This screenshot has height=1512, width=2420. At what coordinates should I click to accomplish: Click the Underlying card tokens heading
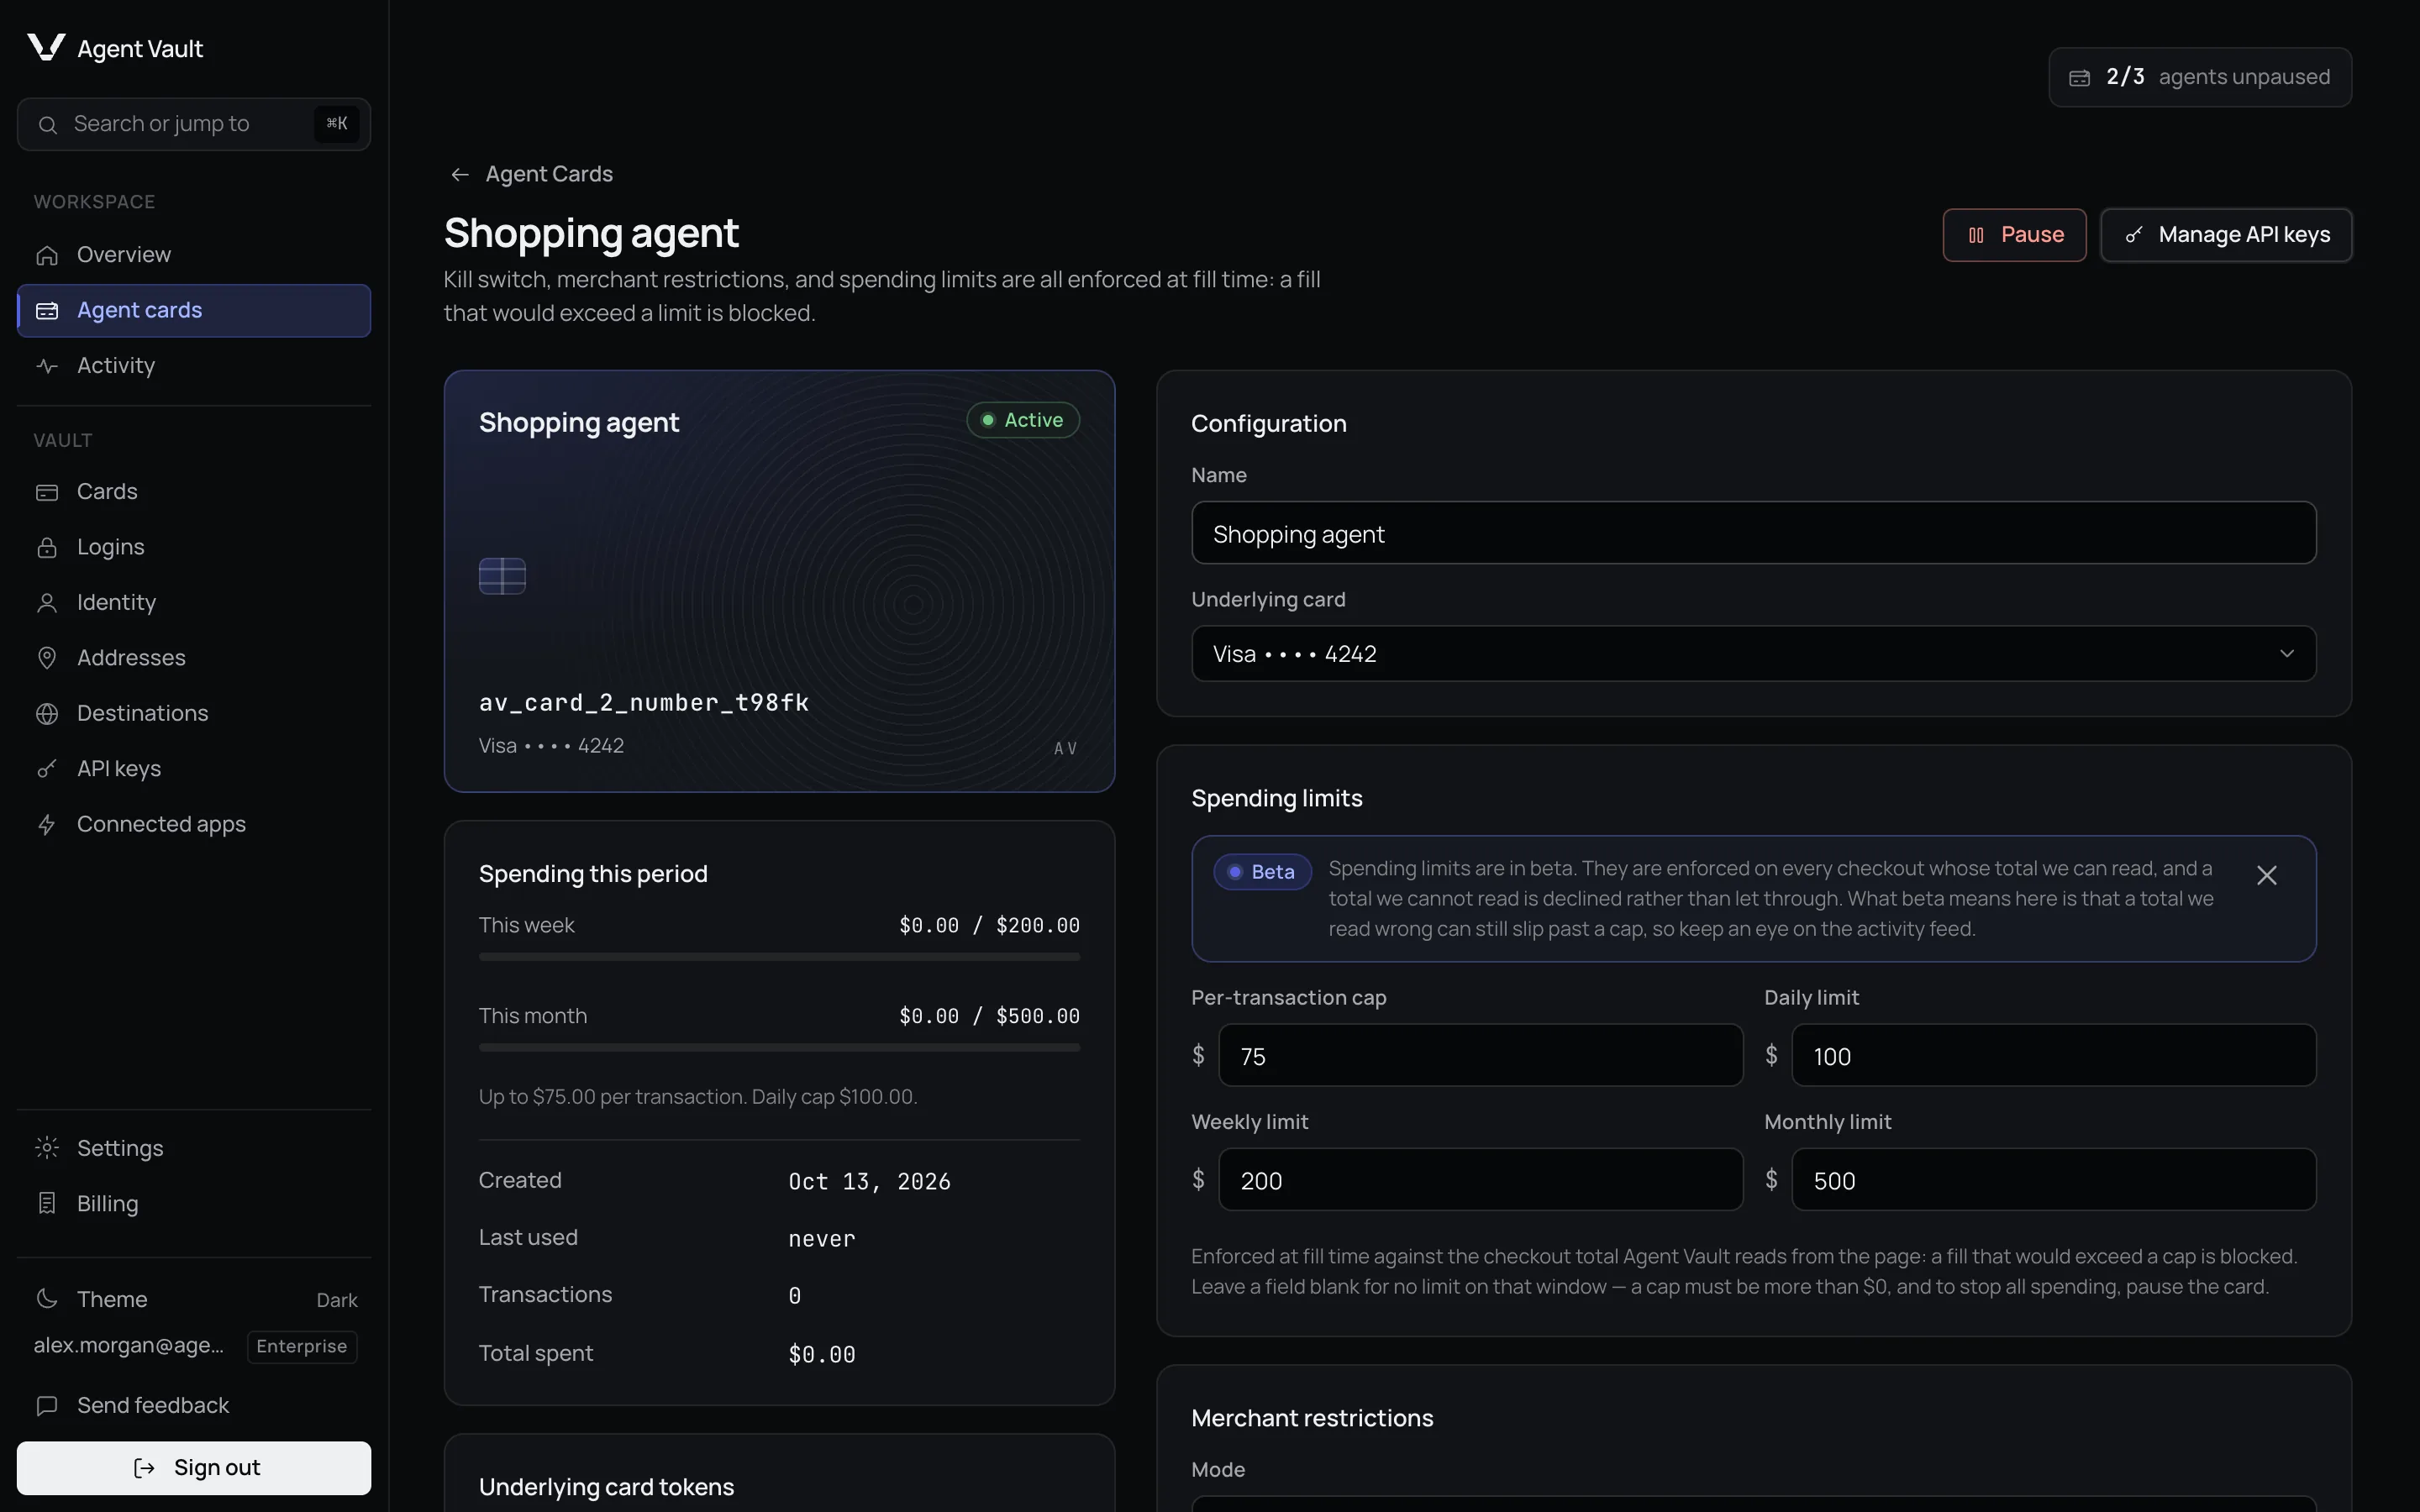[x=606, y=1487]
